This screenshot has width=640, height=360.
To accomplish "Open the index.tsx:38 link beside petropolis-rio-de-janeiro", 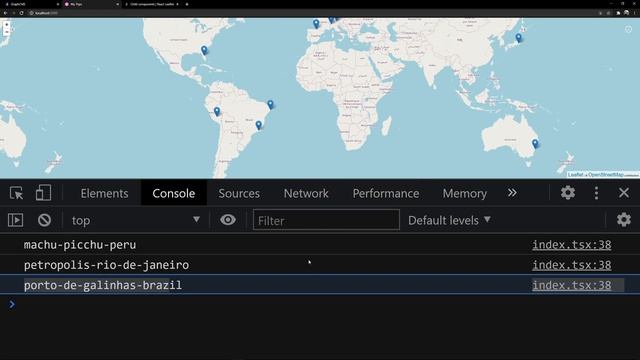I will pos(571,265).
